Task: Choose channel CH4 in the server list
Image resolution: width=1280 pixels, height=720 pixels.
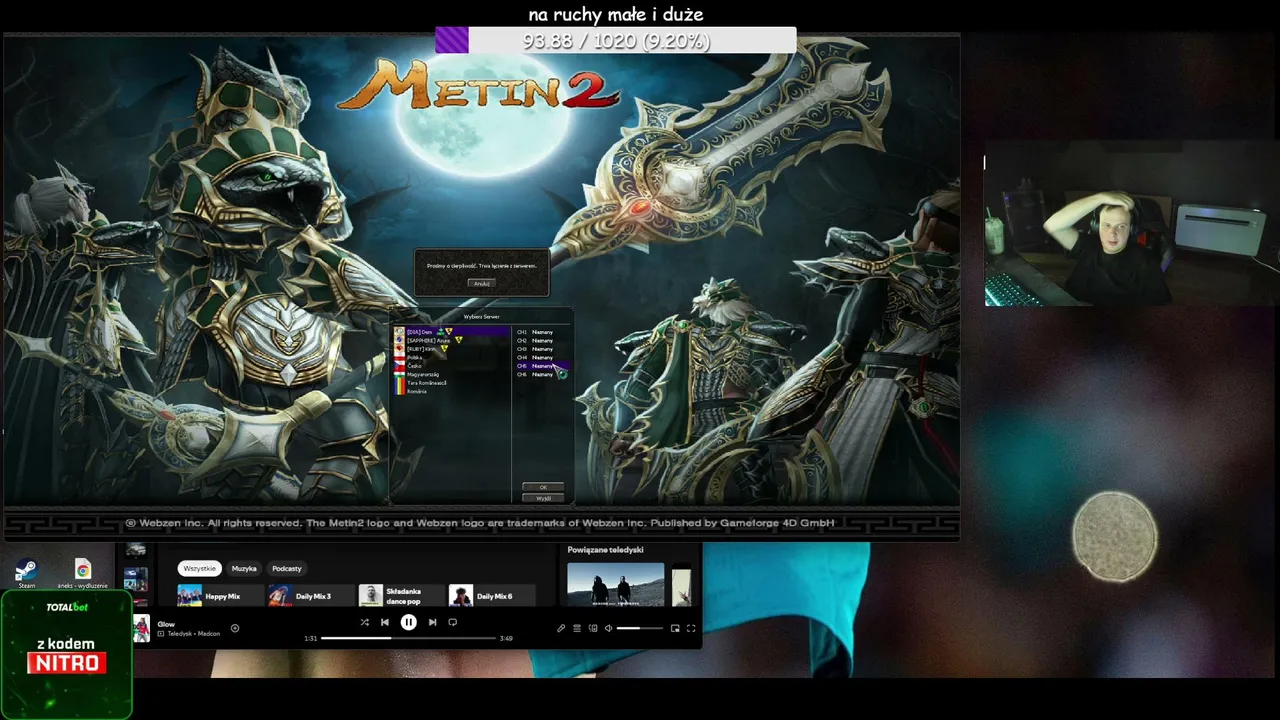Action: pyautogui.click(x=541, y=357)
